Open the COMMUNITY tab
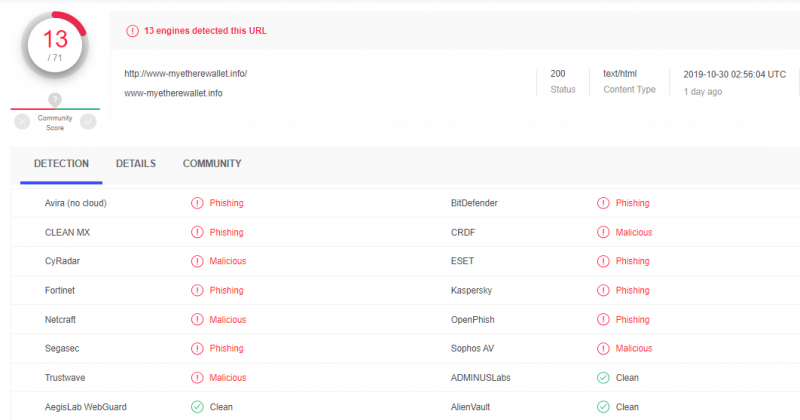 point(212,164)
